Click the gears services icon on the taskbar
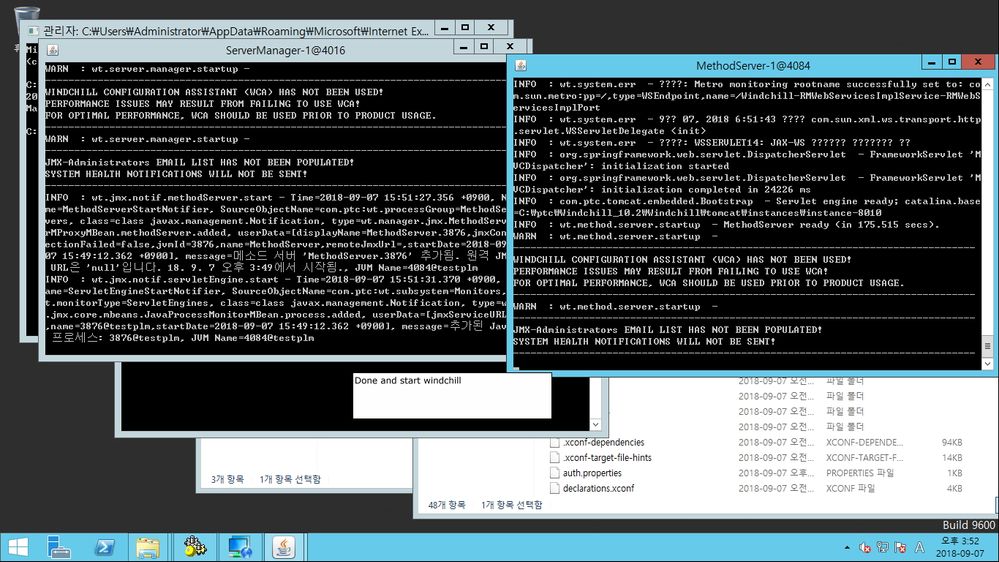The height and width of the screenshot is (562, 999). [195, 547]
